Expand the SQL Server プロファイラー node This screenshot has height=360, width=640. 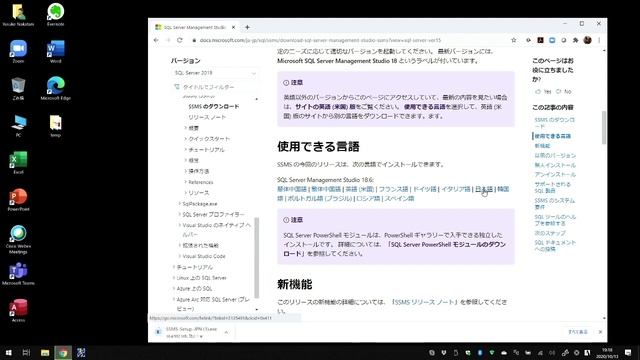(180, 214)
